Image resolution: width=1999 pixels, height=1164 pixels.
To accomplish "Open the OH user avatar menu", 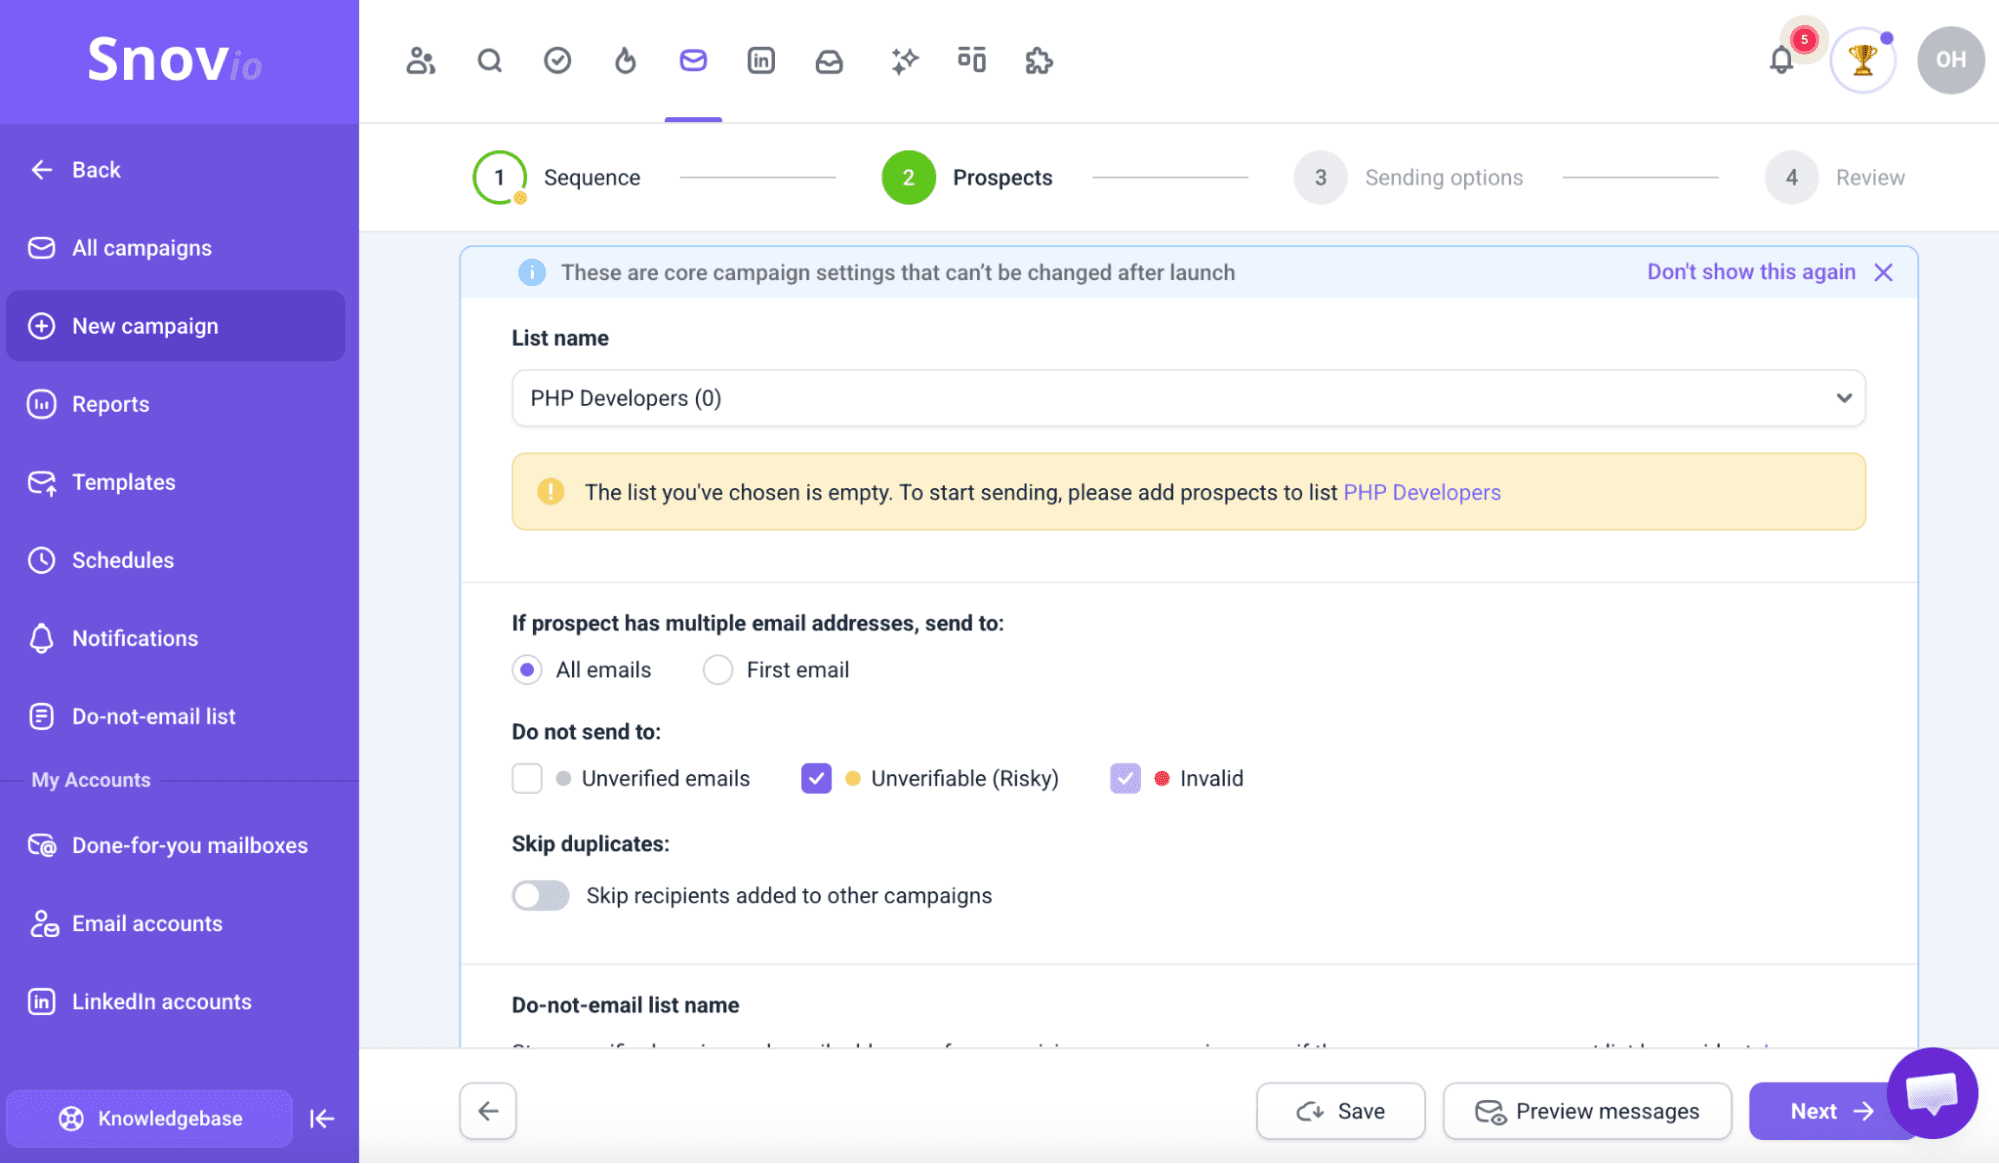I will (x=1950, y=60).
